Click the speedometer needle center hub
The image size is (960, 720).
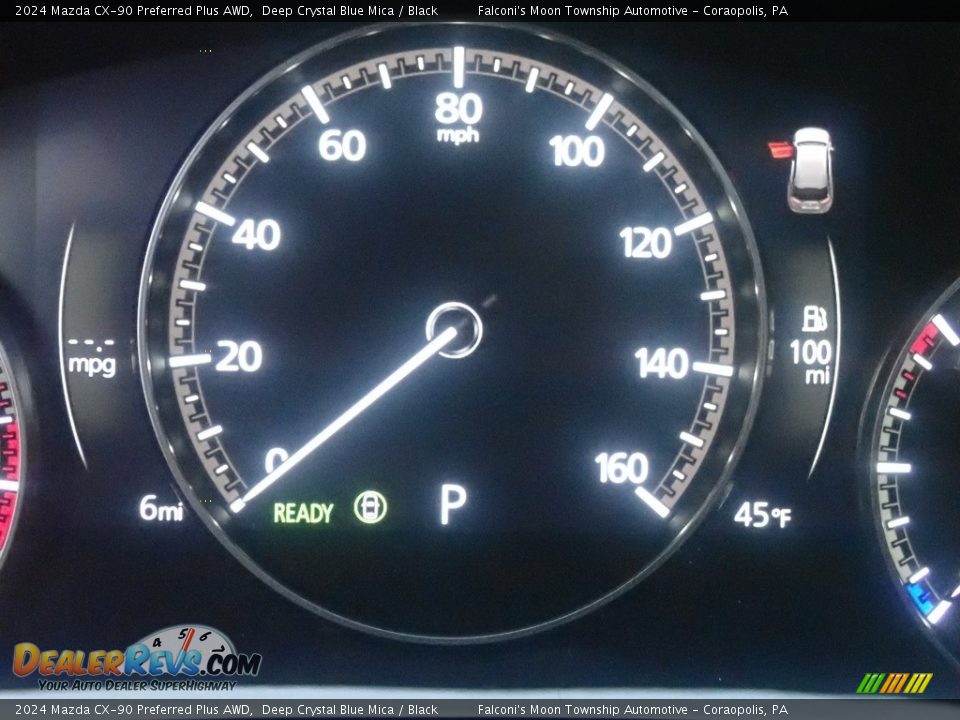(454, 330)
